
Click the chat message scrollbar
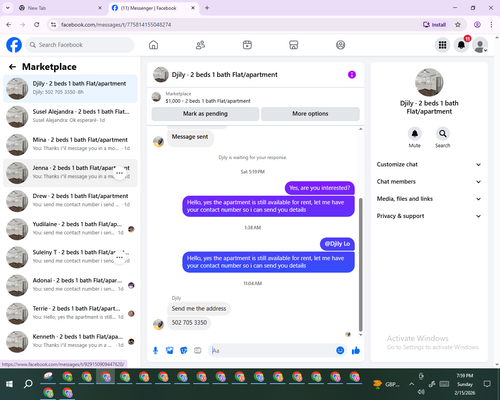tap(360, 264)
